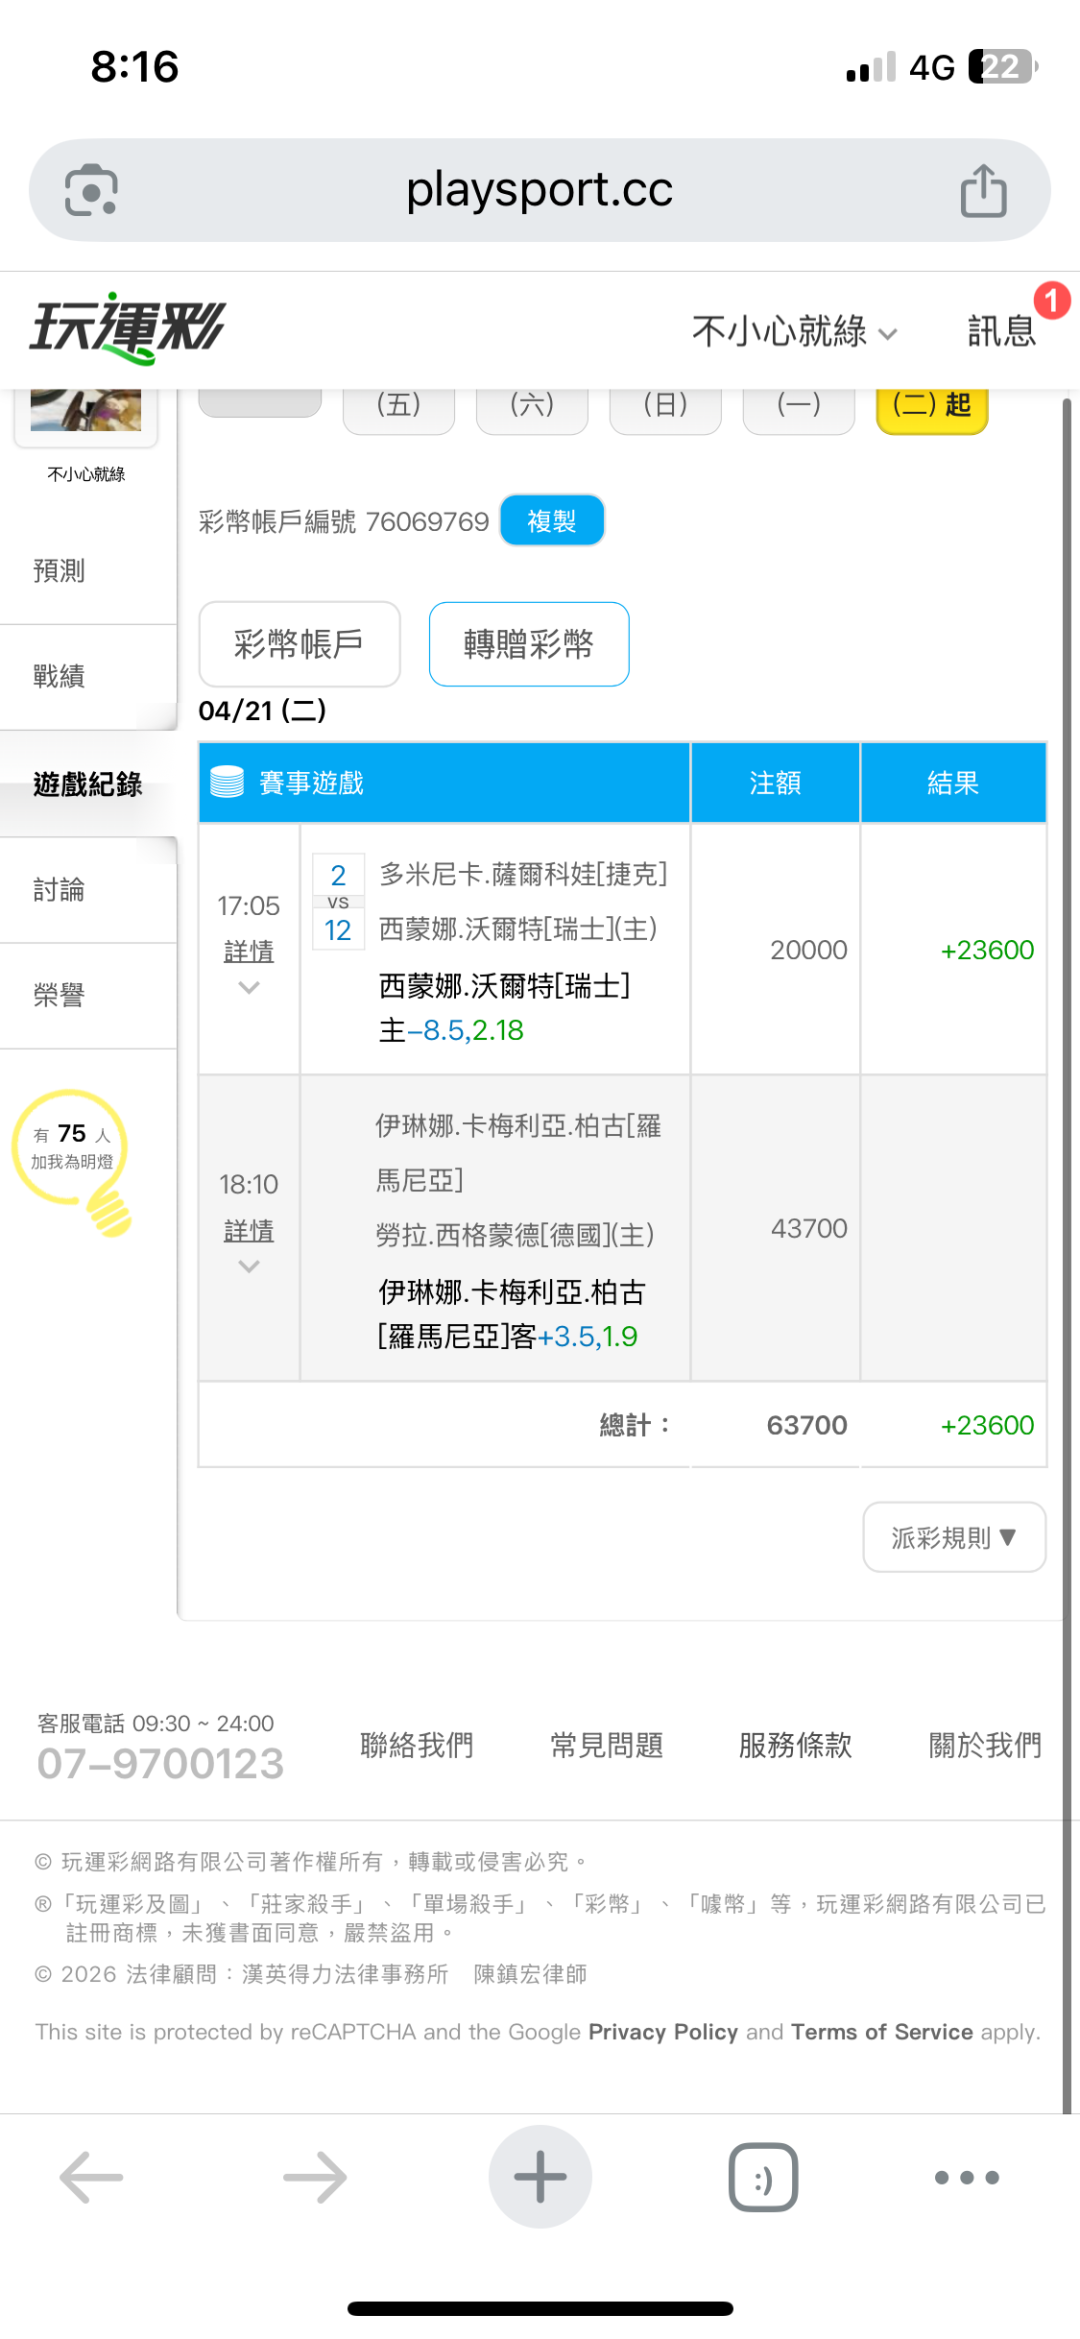Open the 聯絡我們 footer link
The width and height of the screenshot is (1080, 2339).
click(417, 1745)
